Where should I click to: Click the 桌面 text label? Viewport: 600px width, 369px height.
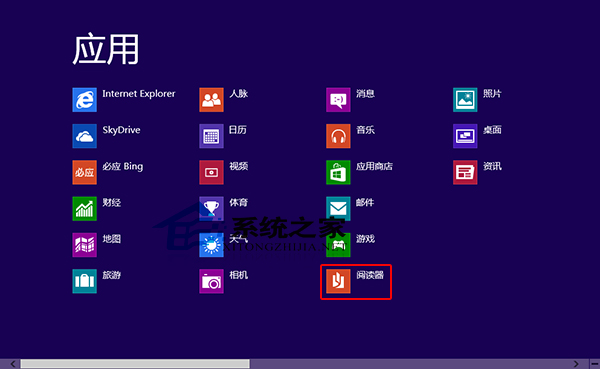pos(492,130)
